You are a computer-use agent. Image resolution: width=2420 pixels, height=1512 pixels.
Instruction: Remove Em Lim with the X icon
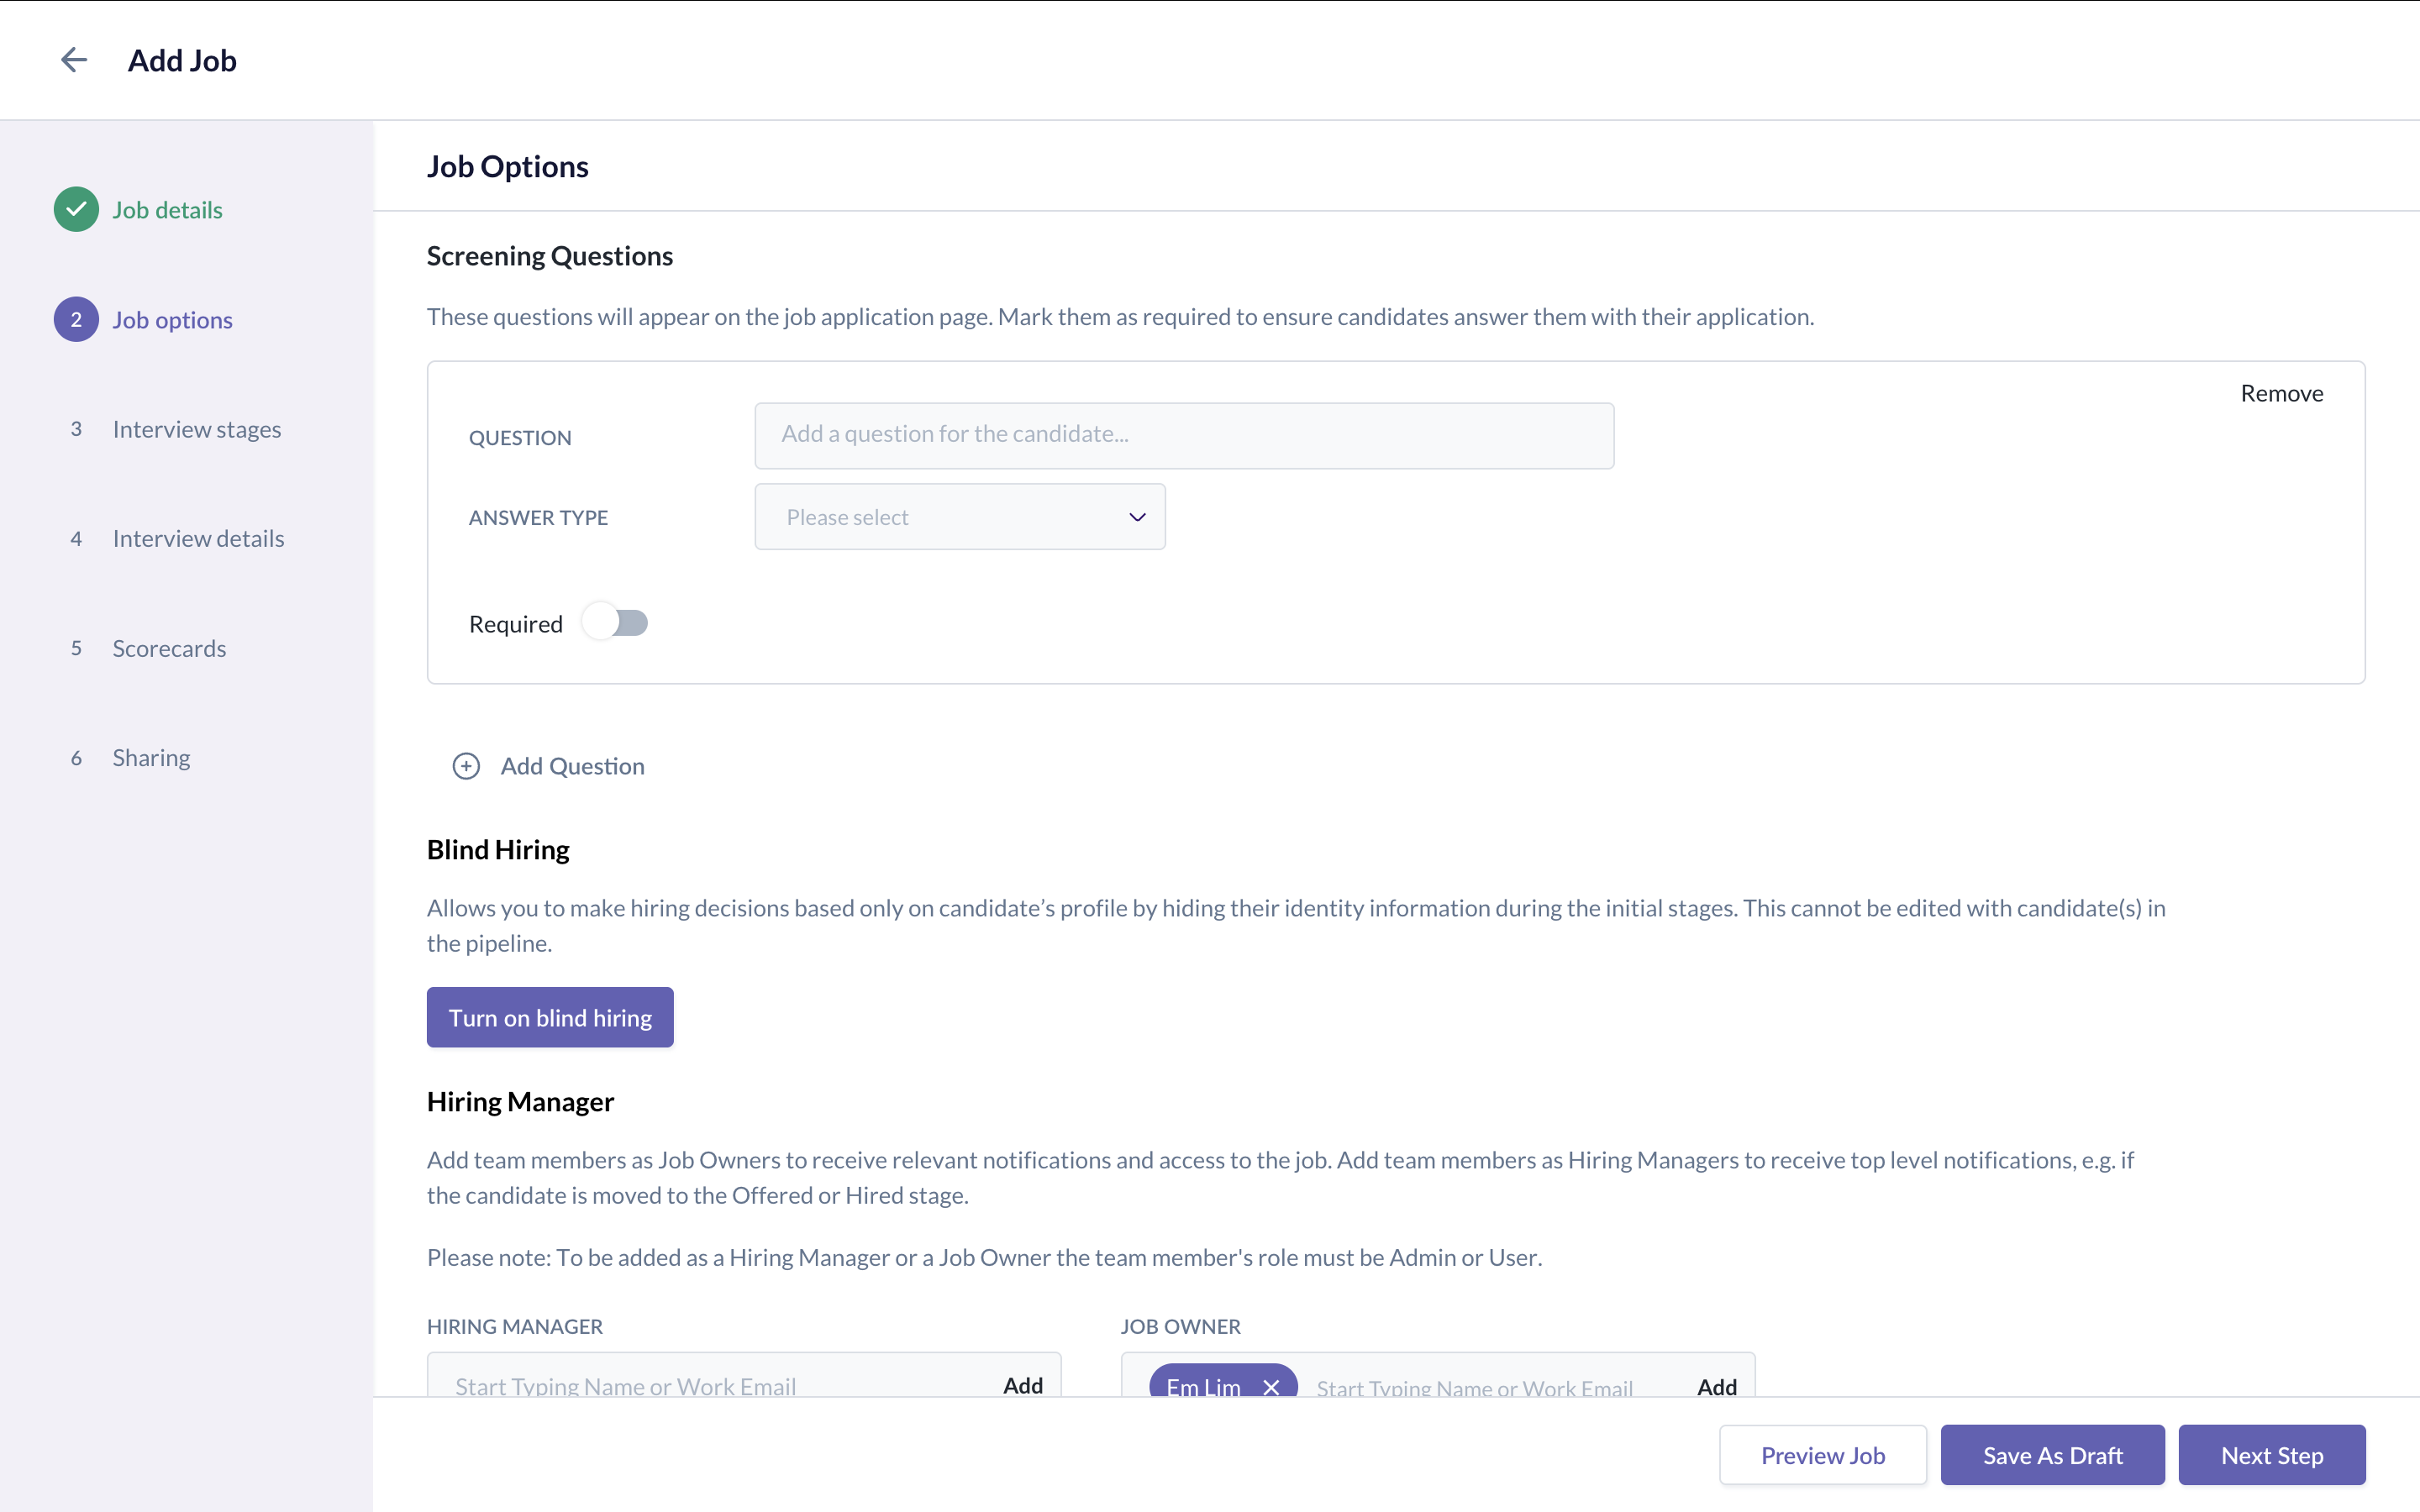tap(1271, 1386)
